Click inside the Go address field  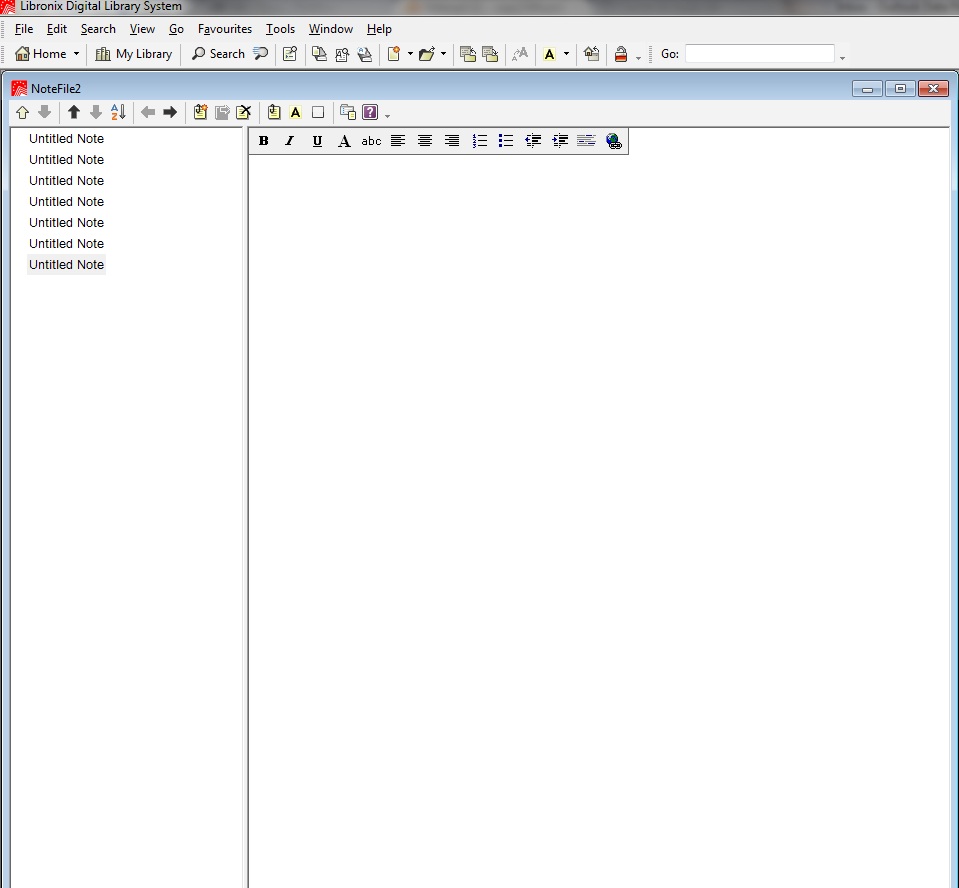click(760, 54)
